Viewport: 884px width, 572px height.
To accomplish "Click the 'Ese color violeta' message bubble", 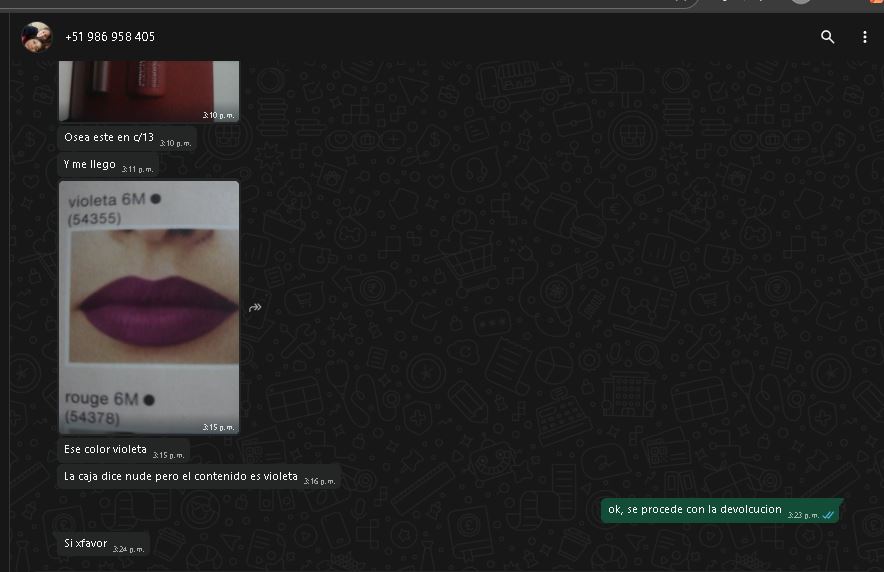I will click(105, 450).
